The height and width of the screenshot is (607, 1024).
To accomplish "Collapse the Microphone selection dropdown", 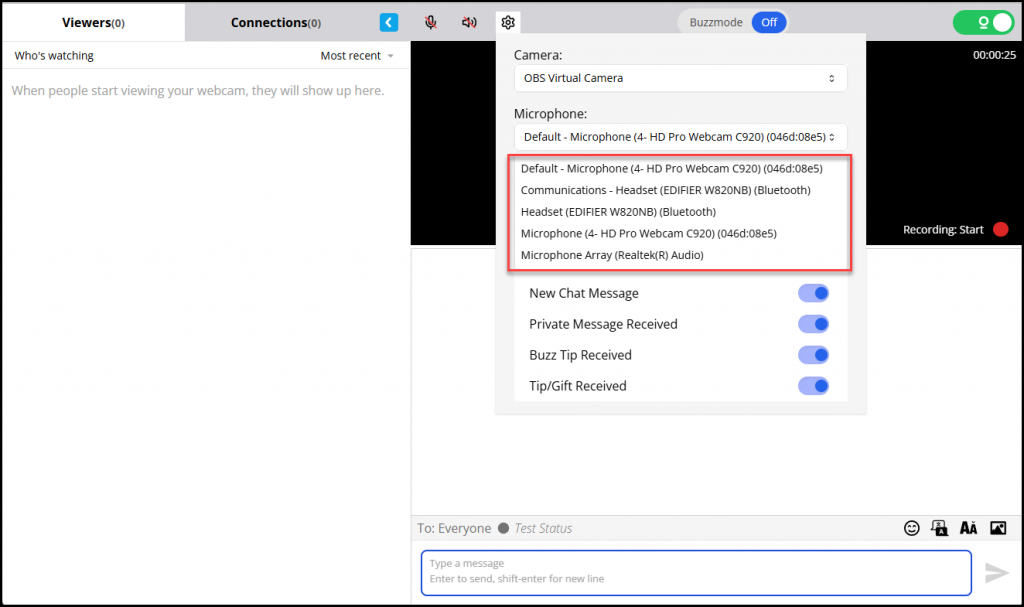I will (x=680, y=137).
